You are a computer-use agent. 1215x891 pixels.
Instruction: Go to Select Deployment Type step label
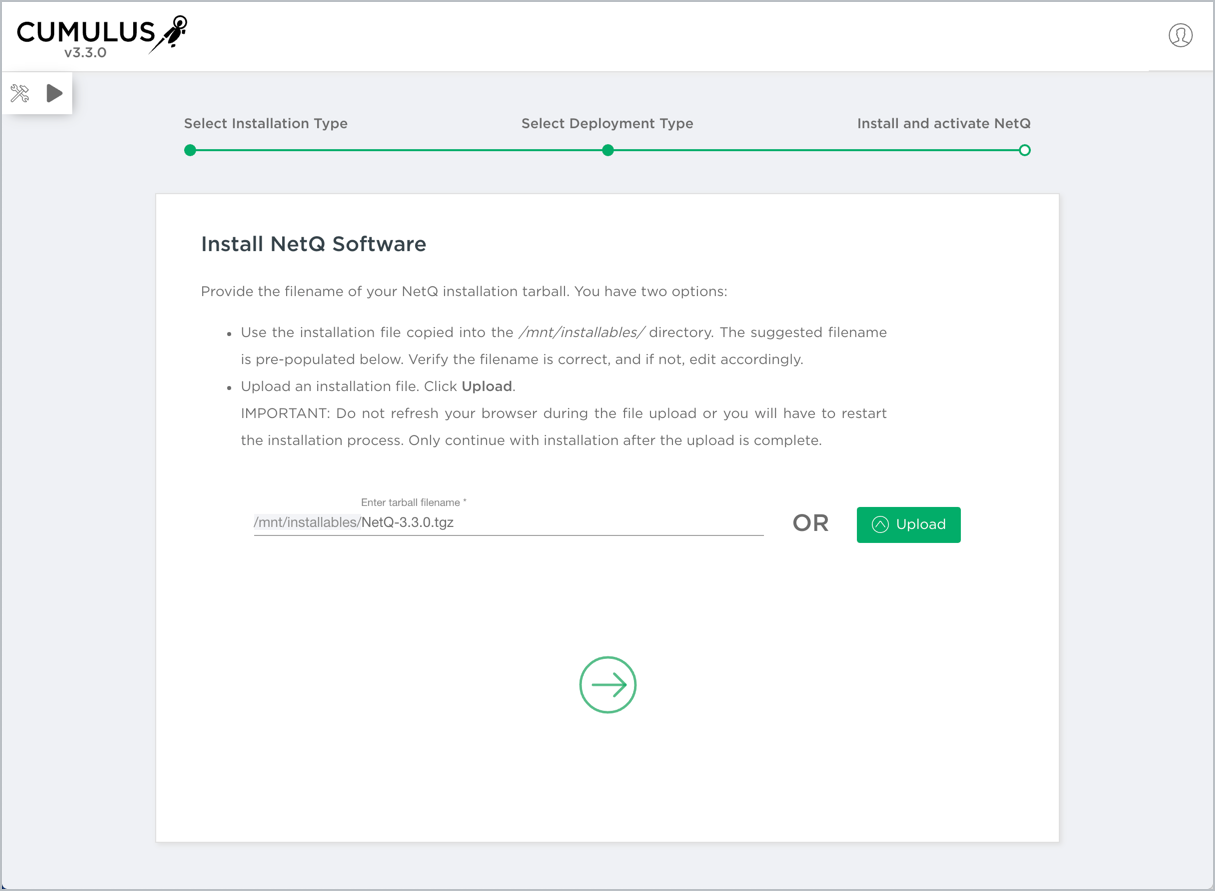click(607, 124)
